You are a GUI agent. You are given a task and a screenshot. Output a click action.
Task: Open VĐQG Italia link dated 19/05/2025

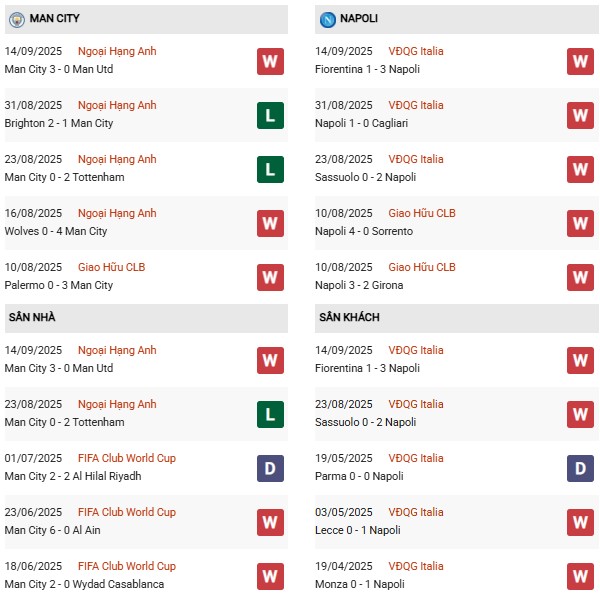click(416, 458)
